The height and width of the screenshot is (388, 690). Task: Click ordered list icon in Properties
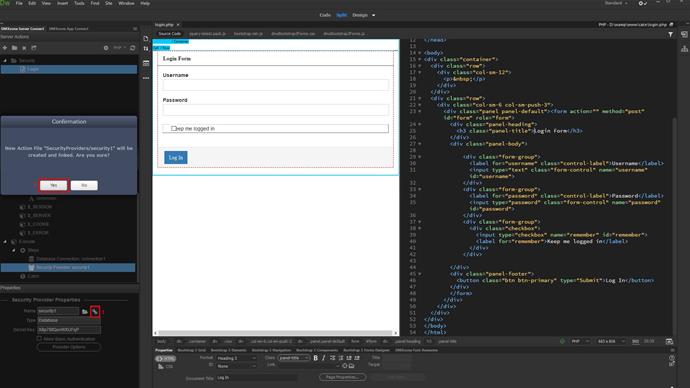[x=341, y=358]
